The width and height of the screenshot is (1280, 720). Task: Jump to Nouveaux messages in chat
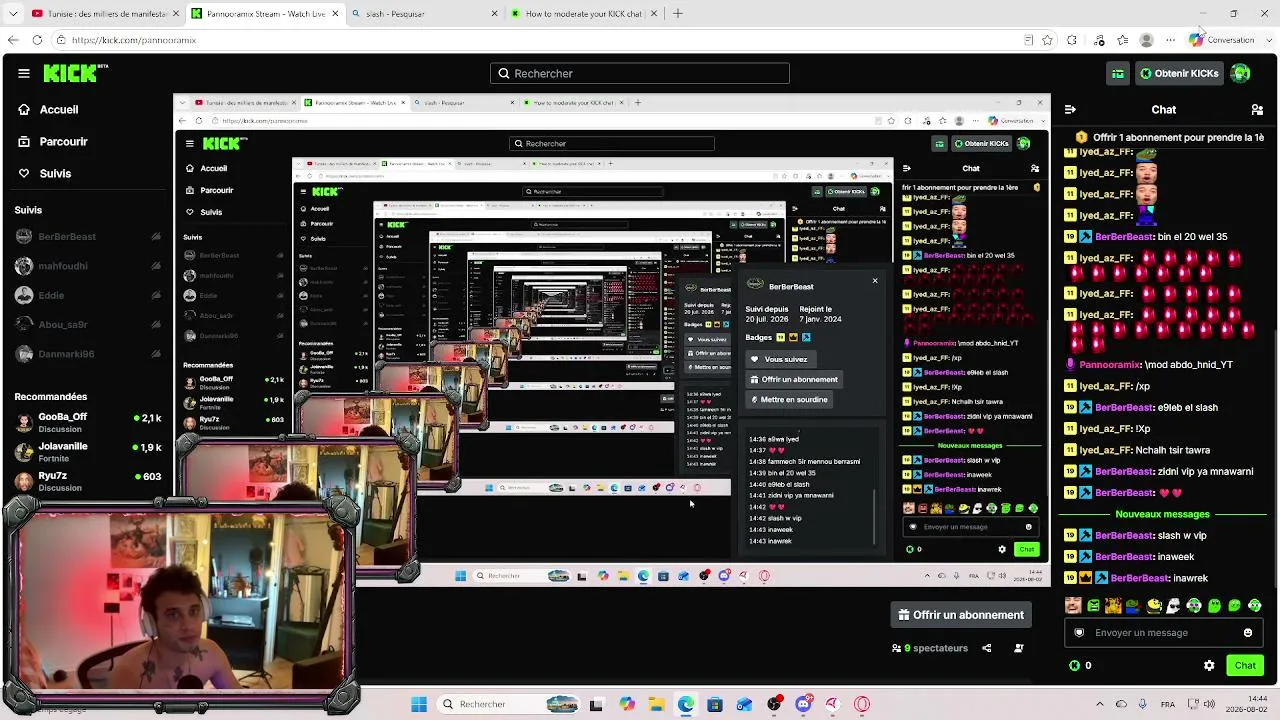[1162, 514]
